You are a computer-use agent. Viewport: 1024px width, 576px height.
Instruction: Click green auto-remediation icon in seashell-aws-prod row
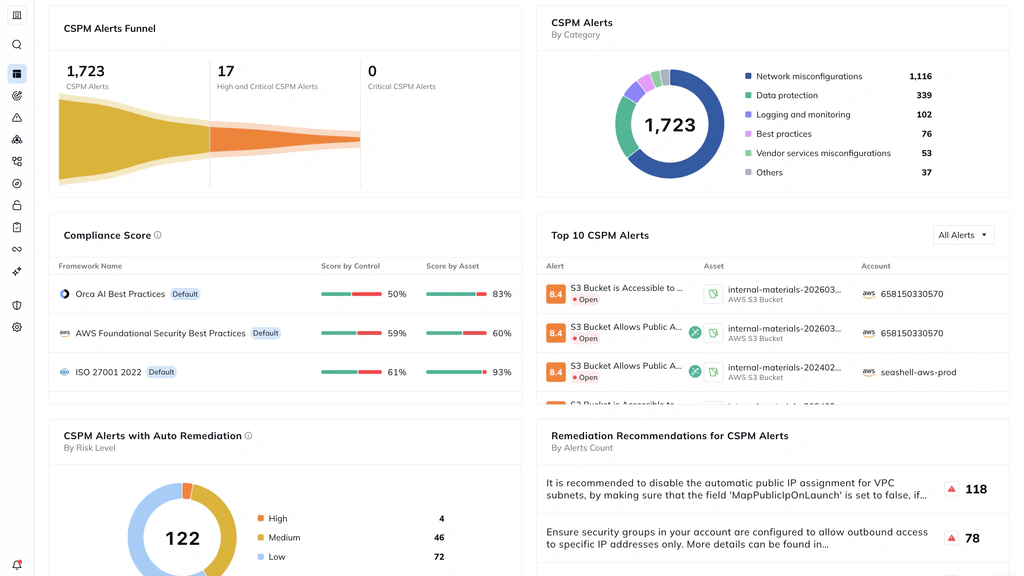[x=695, y=372]
